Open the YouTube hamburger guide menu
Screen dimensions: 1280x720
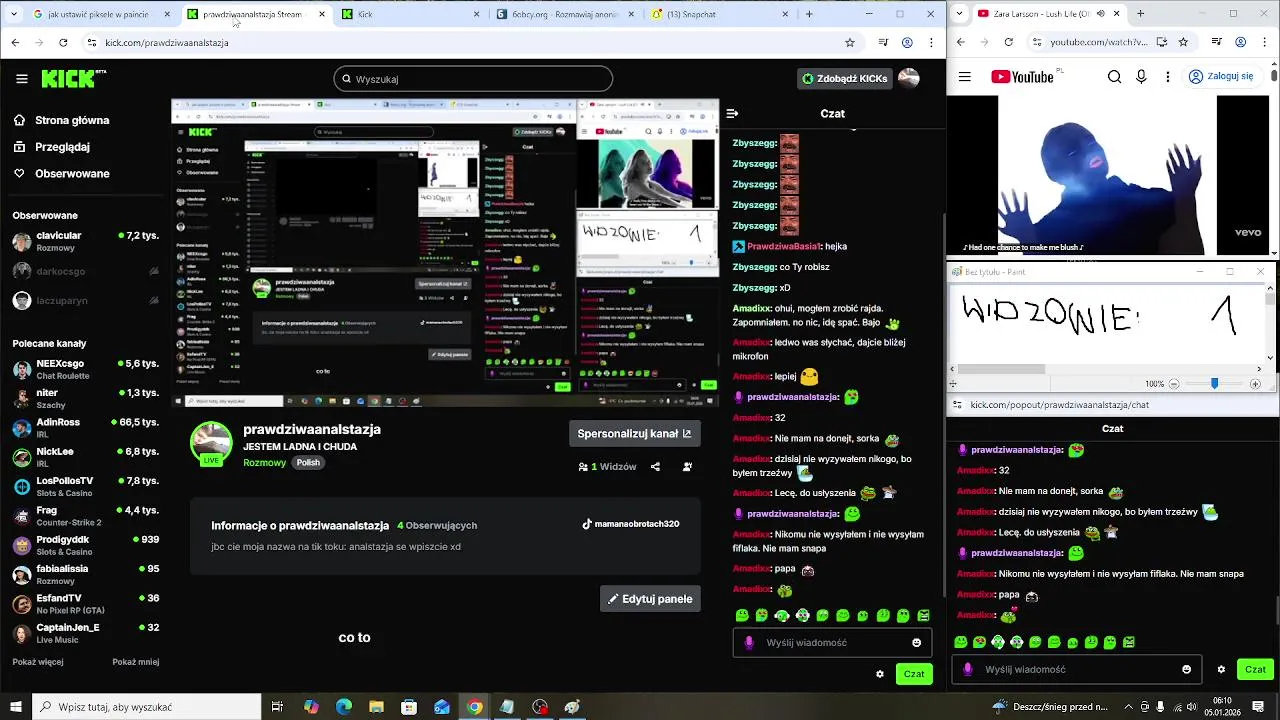point(965,77)
